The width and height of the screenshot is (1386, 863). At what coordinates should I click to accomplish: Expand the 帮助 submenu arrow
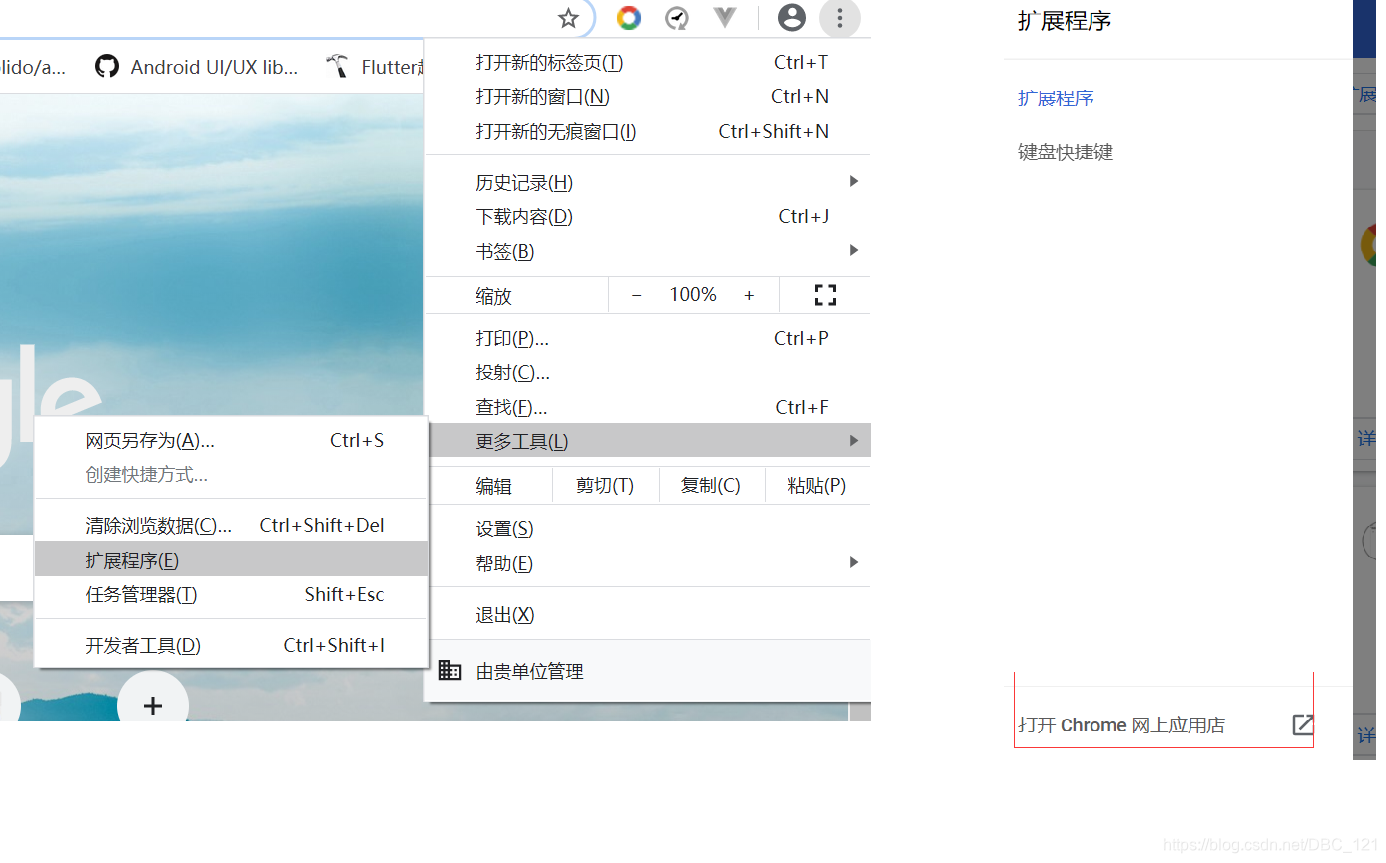coord(853,562)
